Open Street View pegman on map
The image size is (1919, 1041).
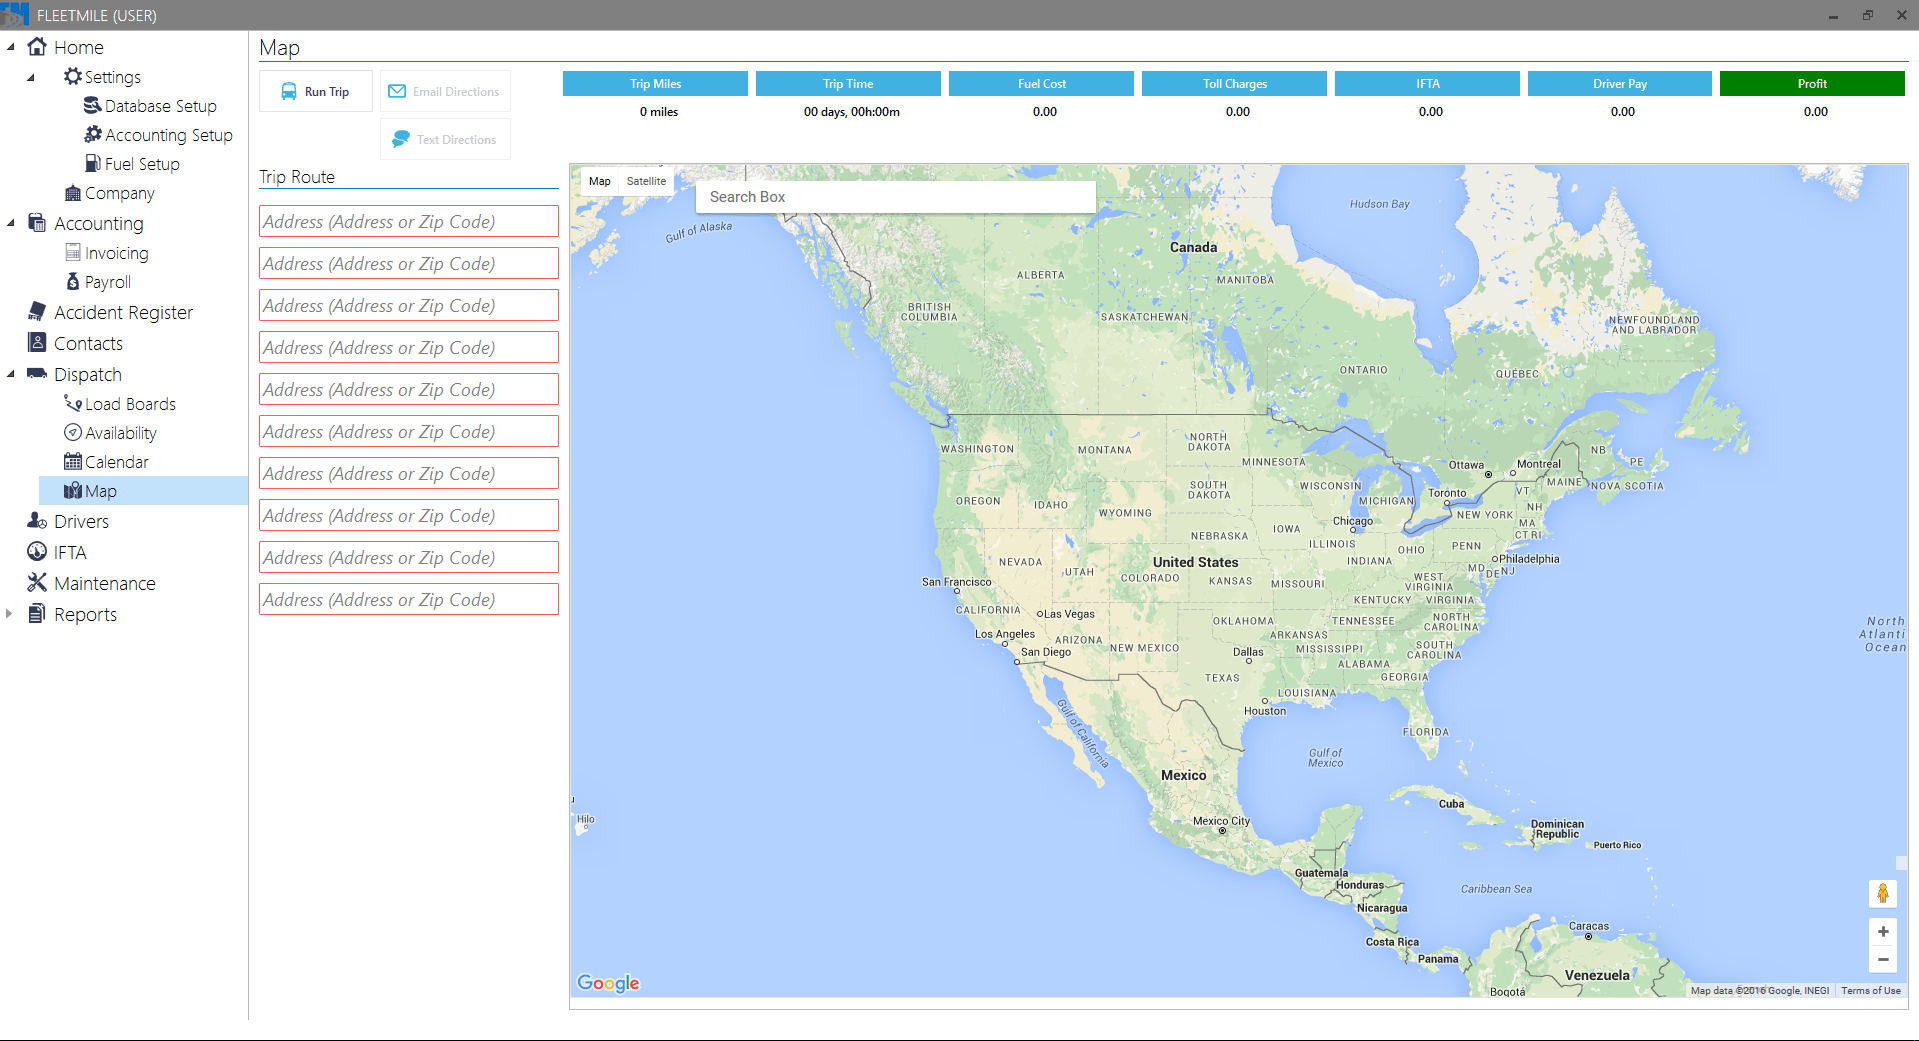[x=1883, y=893]
